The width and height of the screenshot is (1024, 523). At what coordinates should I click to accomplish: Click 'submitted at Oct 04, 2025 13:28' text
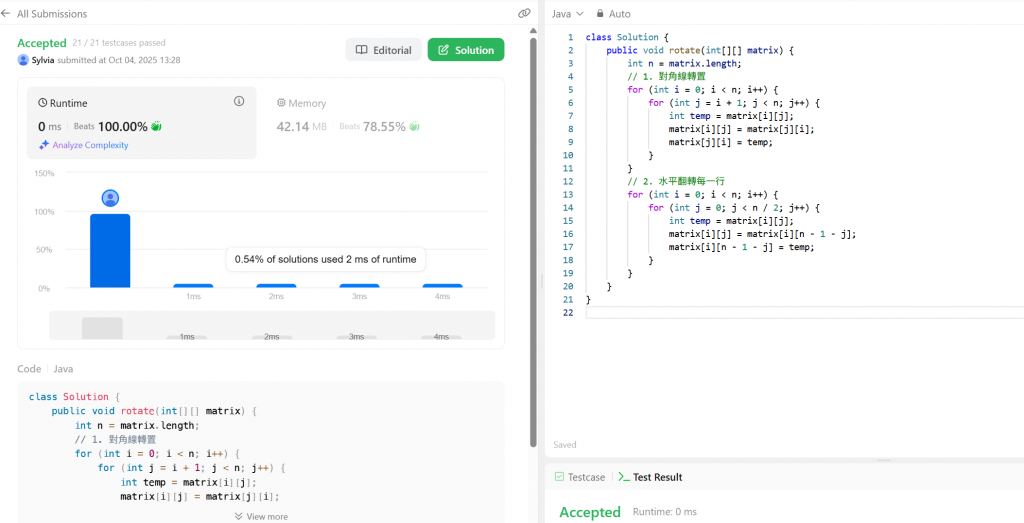[119, 60]
